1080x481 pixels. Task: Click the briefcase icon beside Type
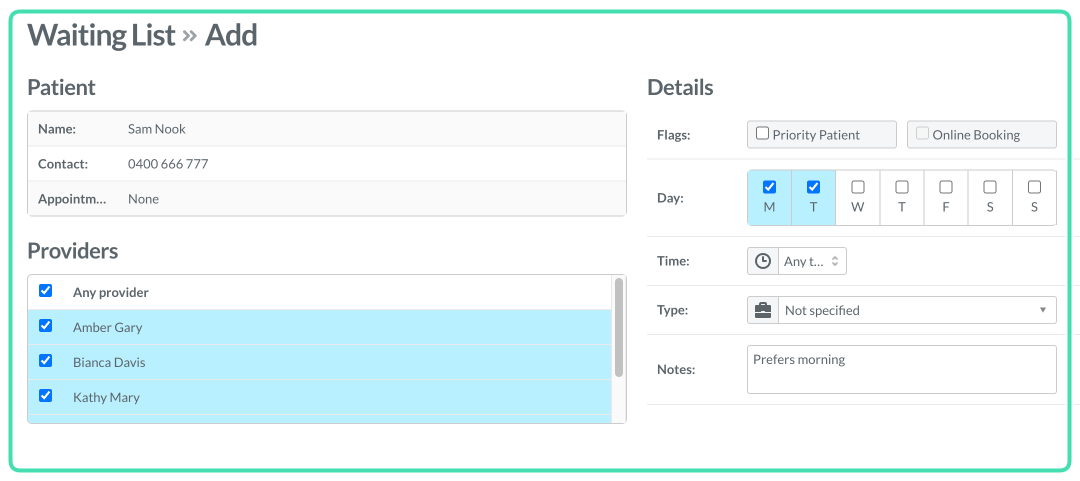pos(763,311)
